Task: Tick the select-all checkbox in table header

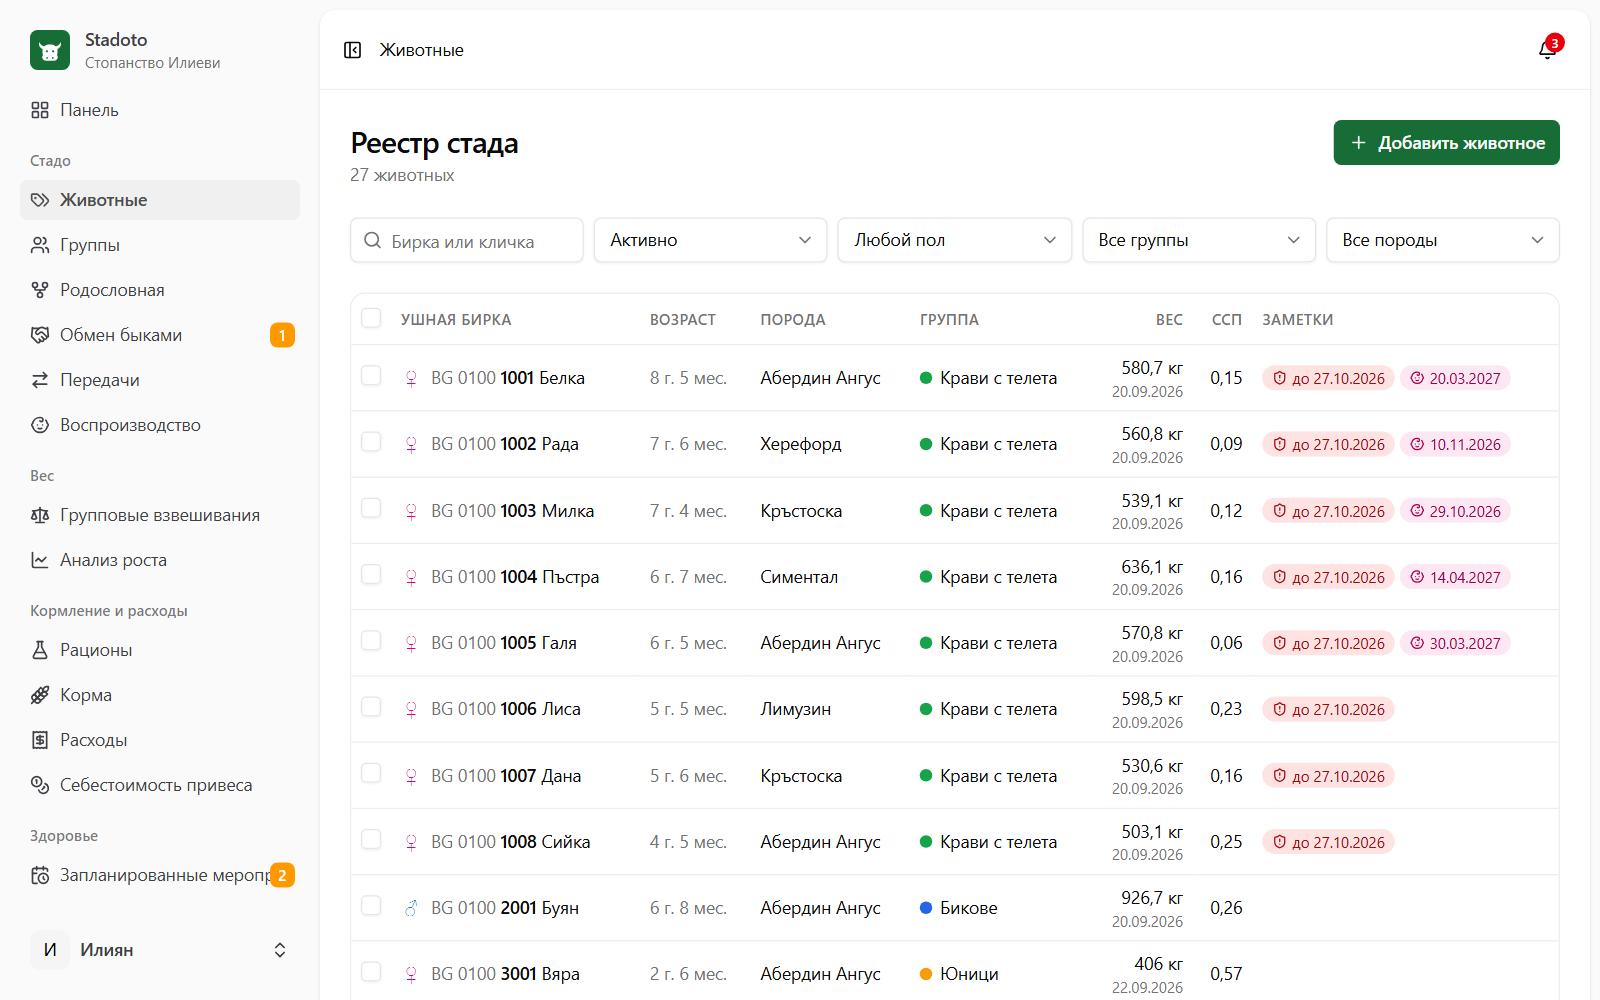Action: click(371, 318)
